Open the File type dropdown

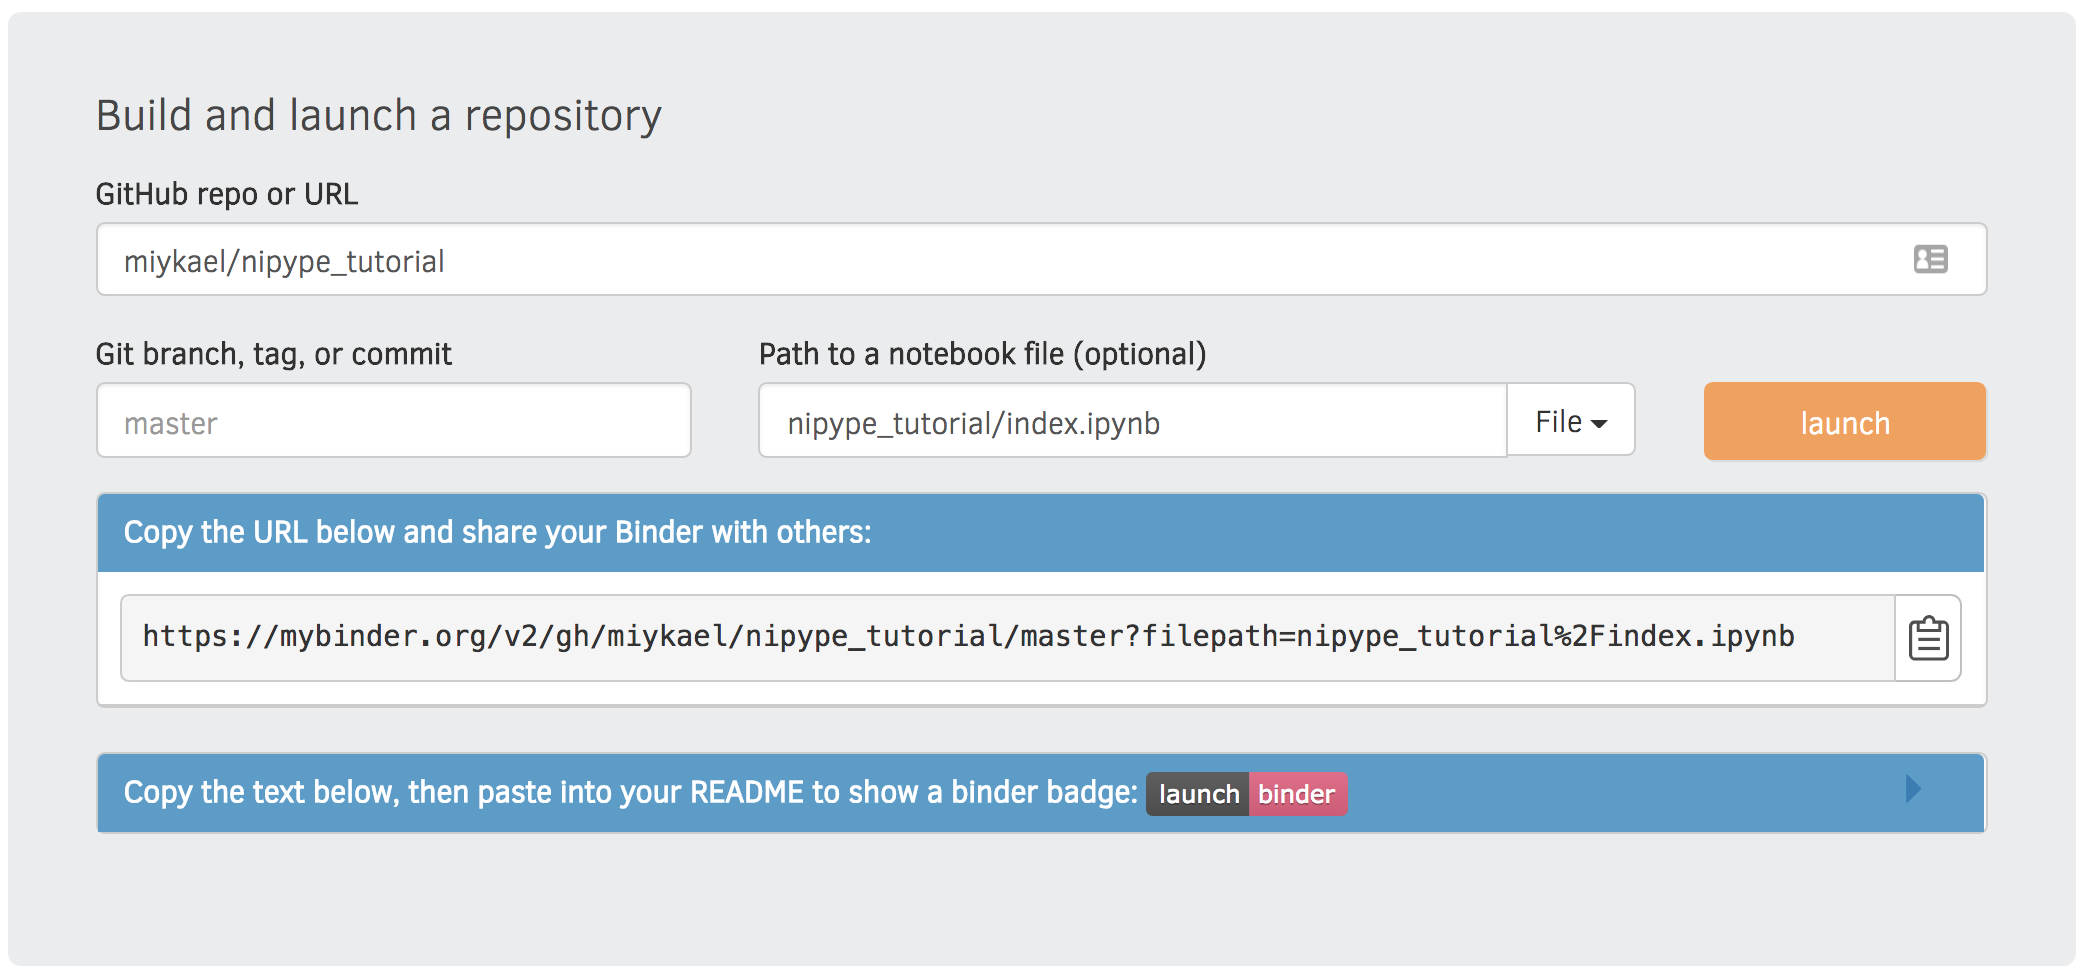click(1569, 421)
